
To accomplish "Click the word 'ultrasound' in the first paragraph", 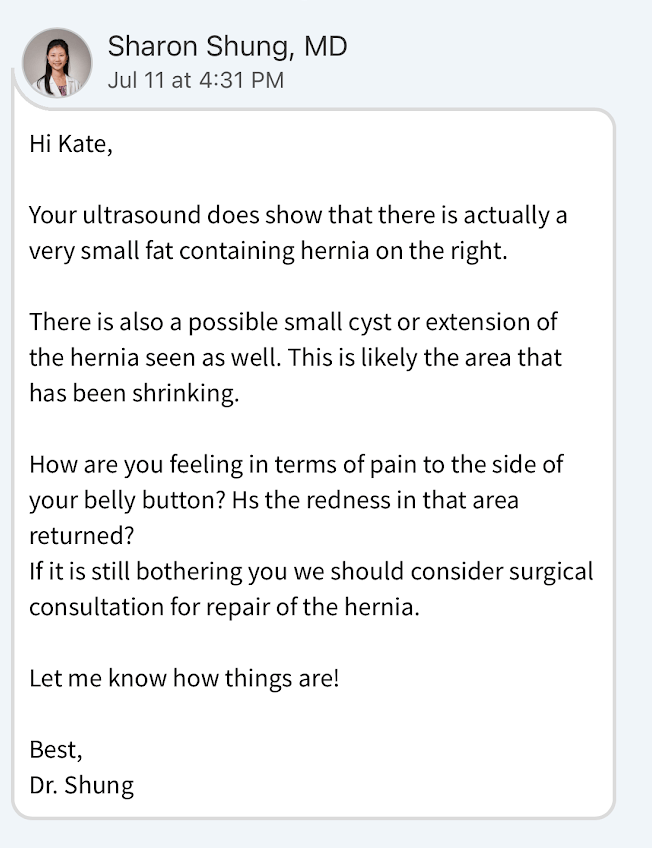I will pyautogui.click(x=141, y=215).
